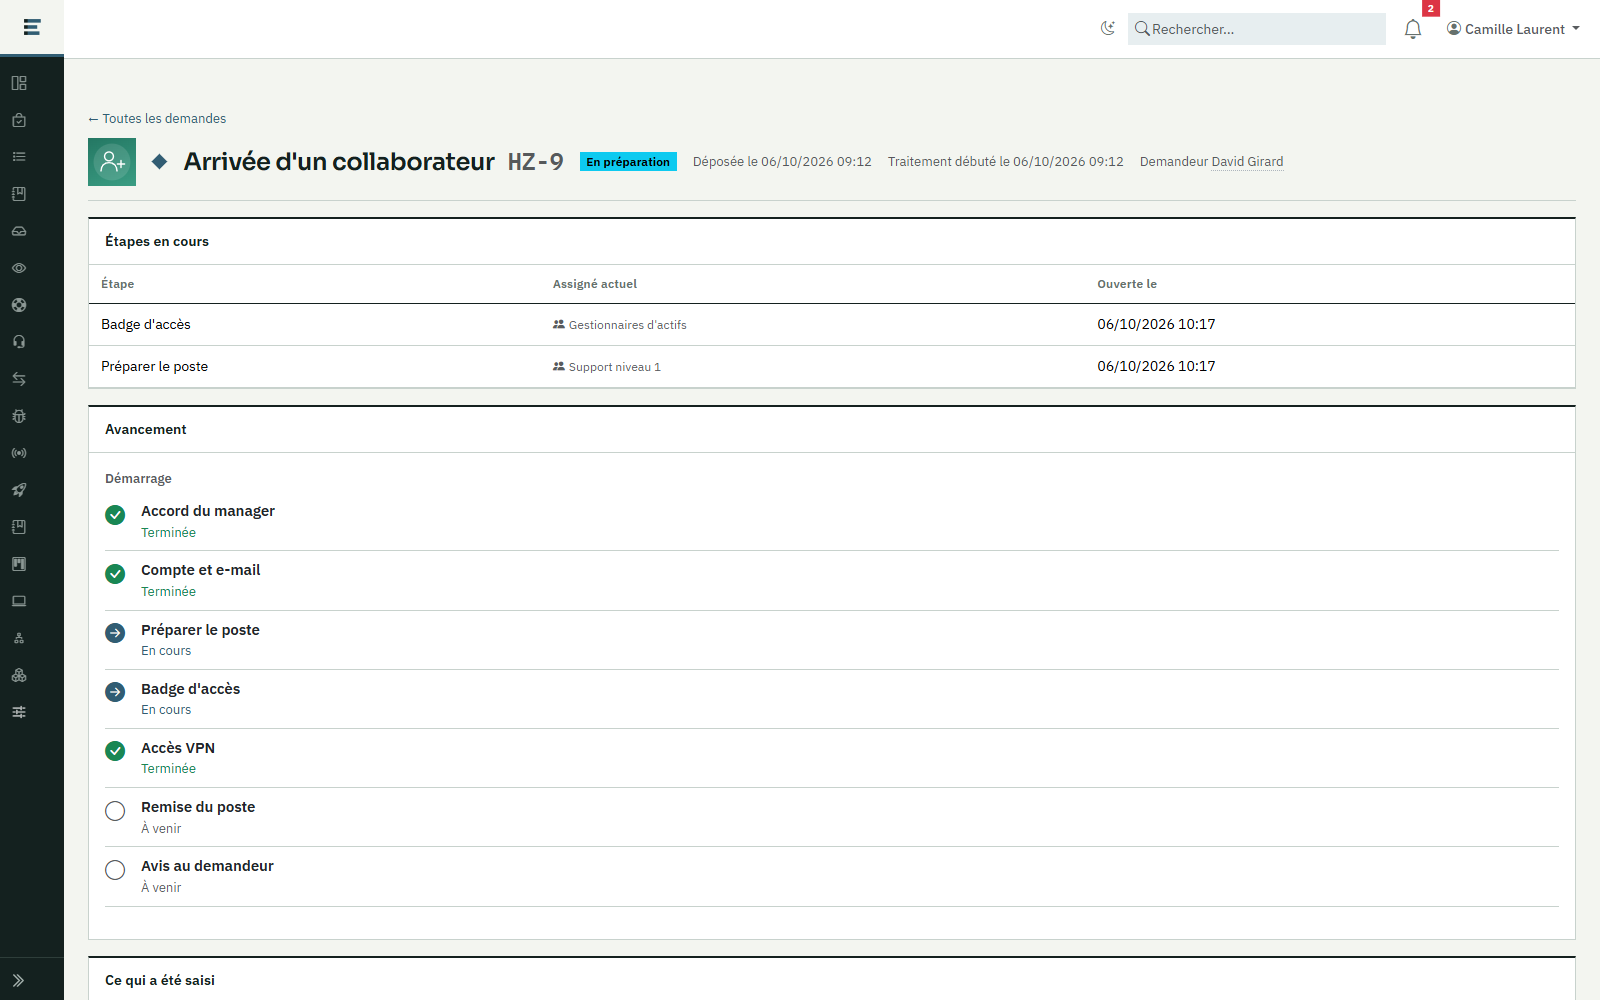Image resolution: width=1600 pixels, height=1000 pixels.
Task: Click the Ouverte le column header
Action: pos(1127,284)
